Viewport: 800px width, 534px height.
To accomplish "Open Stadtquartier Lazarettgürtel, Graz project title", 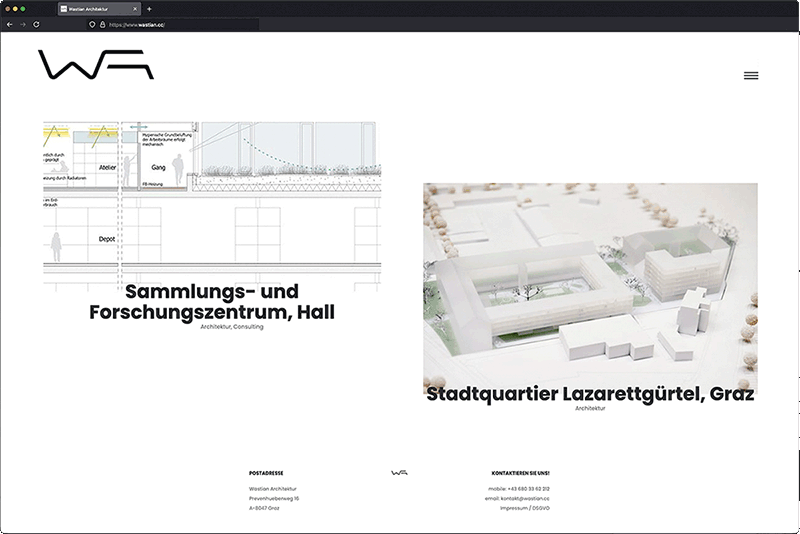I will tap(590, 394).
